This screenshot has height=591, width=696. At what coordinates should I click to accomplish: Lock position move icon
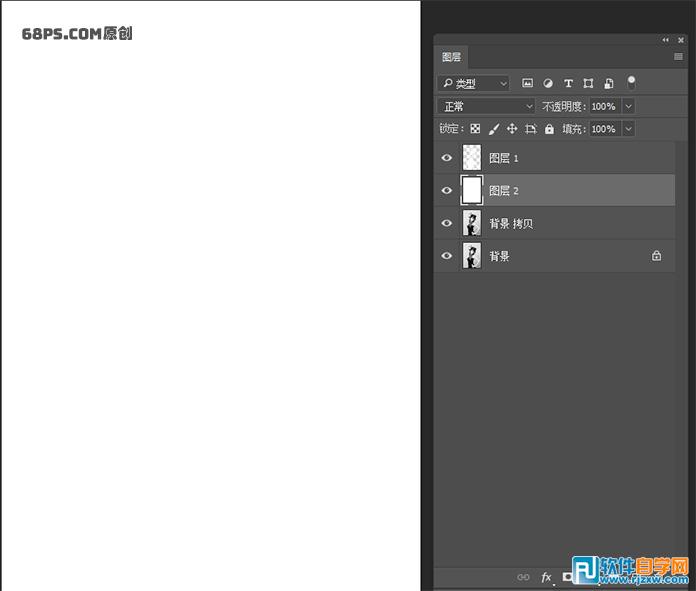(x=512, y=129)
